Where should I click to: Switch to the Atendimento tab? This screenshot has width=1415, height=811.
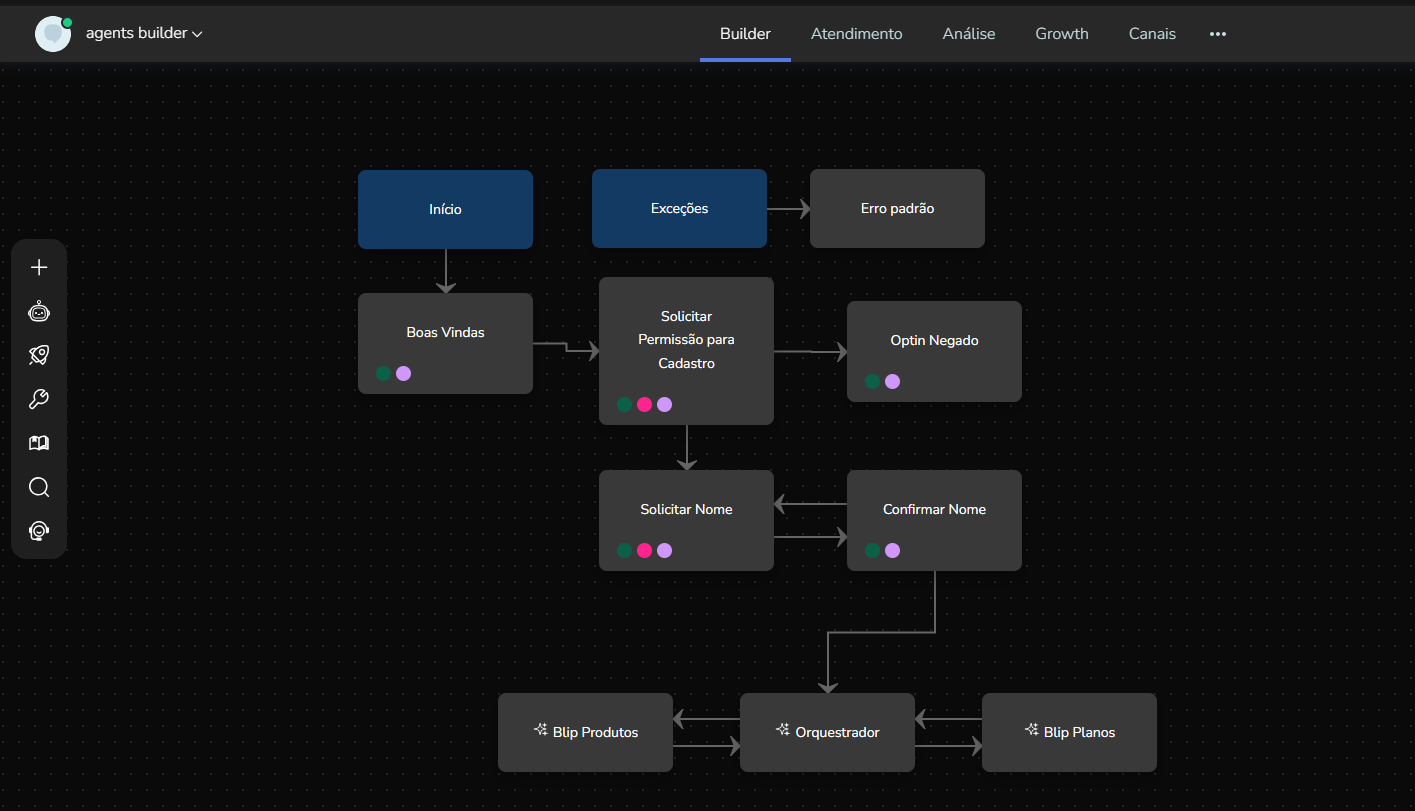[x=856, y=33]
